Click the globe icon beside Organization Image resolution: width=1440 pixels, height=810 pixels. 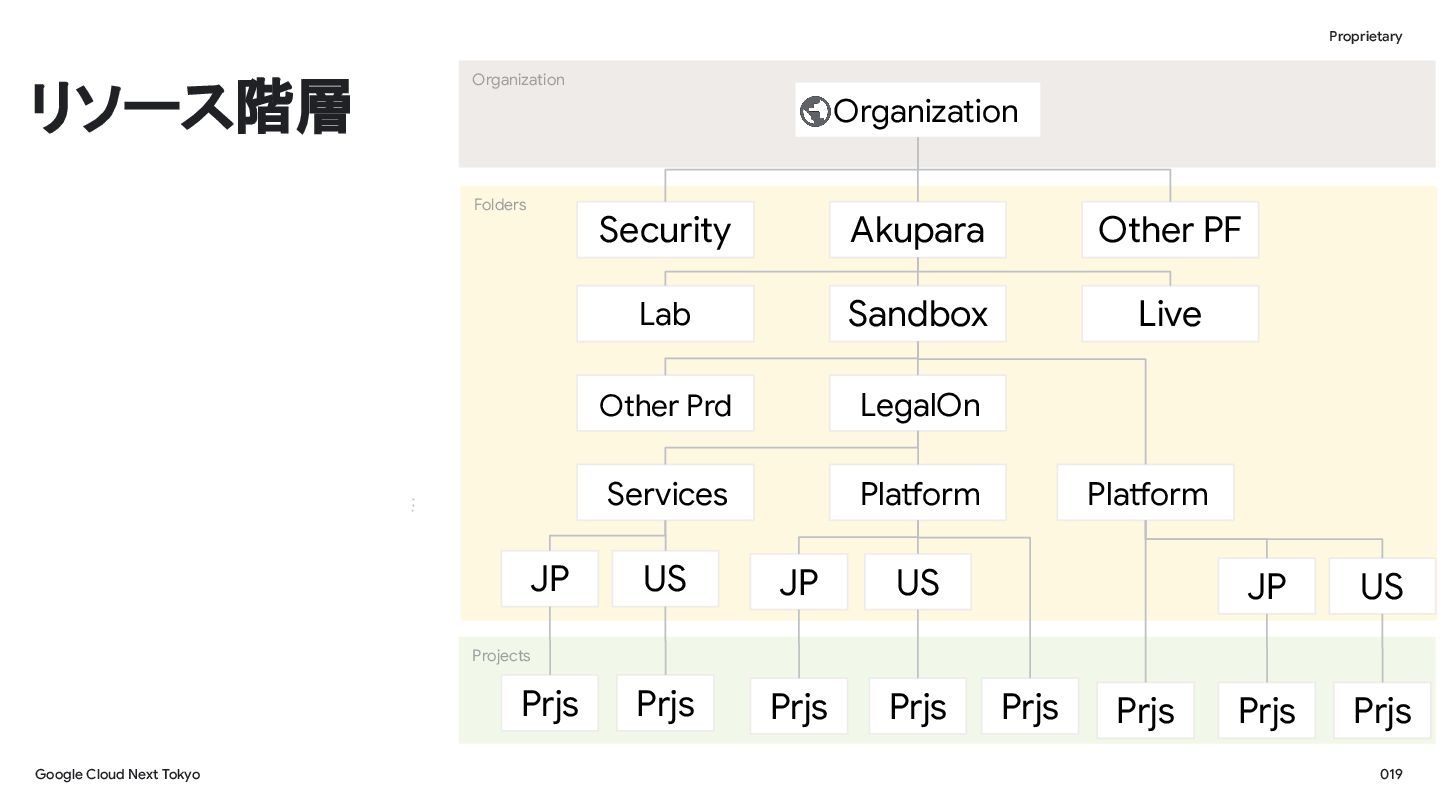815,111
